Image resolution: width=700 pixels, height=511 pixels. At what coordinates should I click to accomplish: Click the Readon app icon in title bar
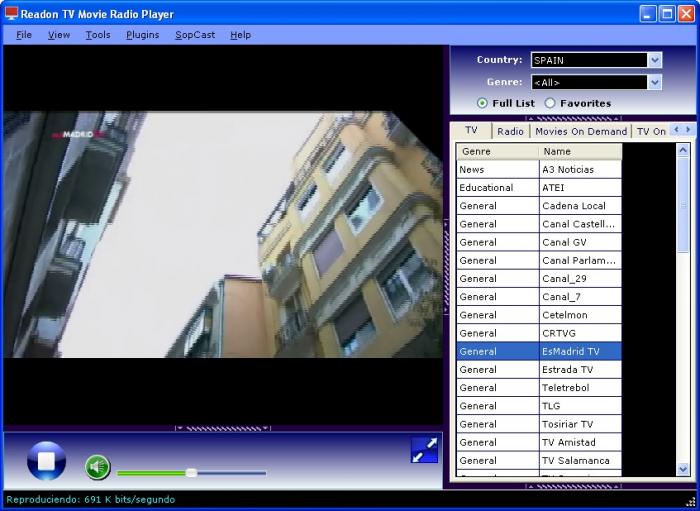point(11,14)
